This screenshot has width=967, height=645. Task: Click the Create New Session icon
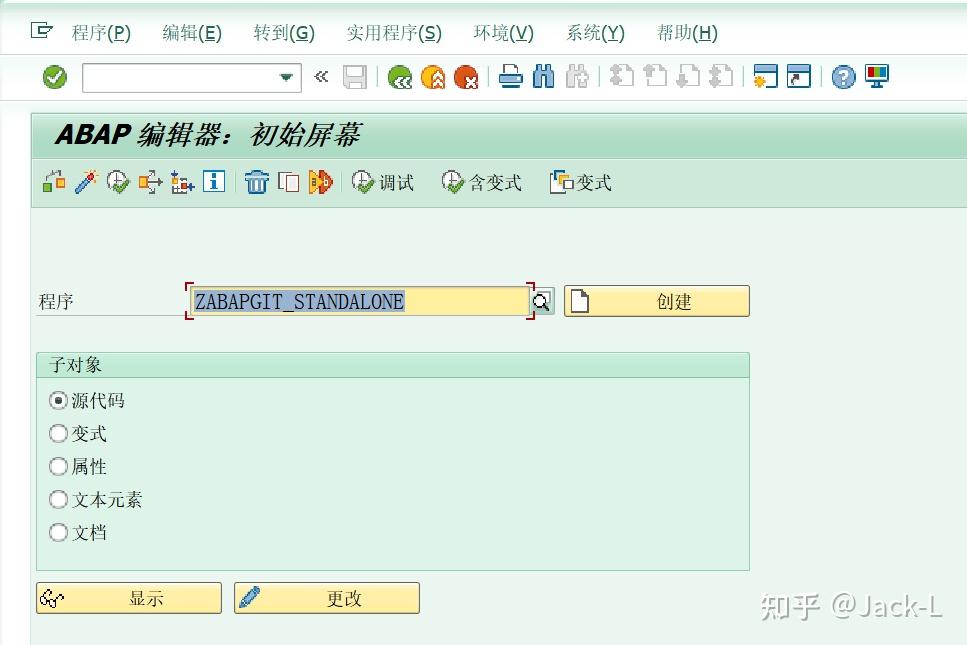click(x=765, y=76)
